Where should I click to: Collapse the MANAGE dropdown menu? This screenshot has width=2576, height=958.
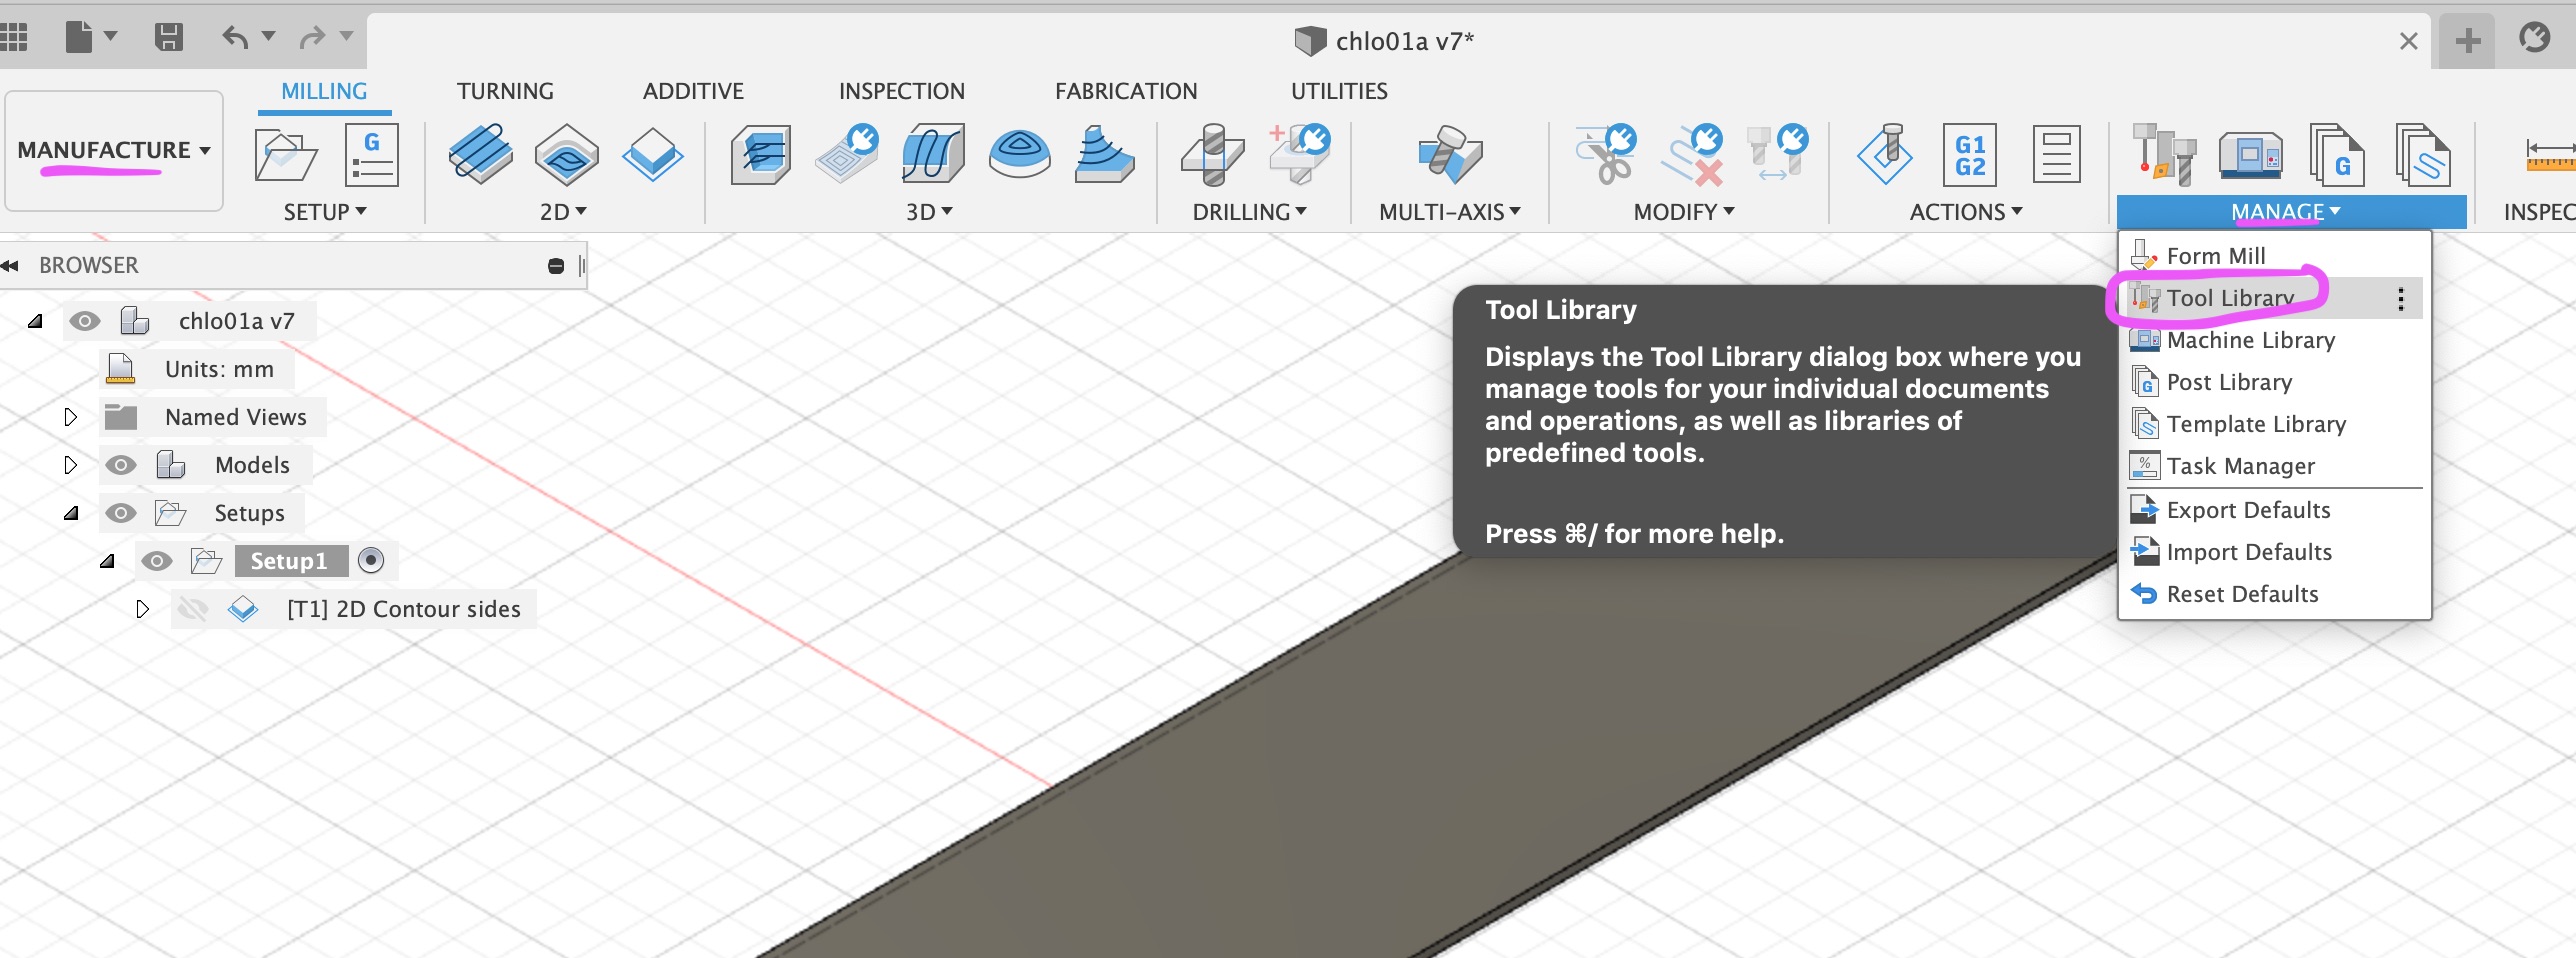pyautogui.click(x=2290, y=212)
